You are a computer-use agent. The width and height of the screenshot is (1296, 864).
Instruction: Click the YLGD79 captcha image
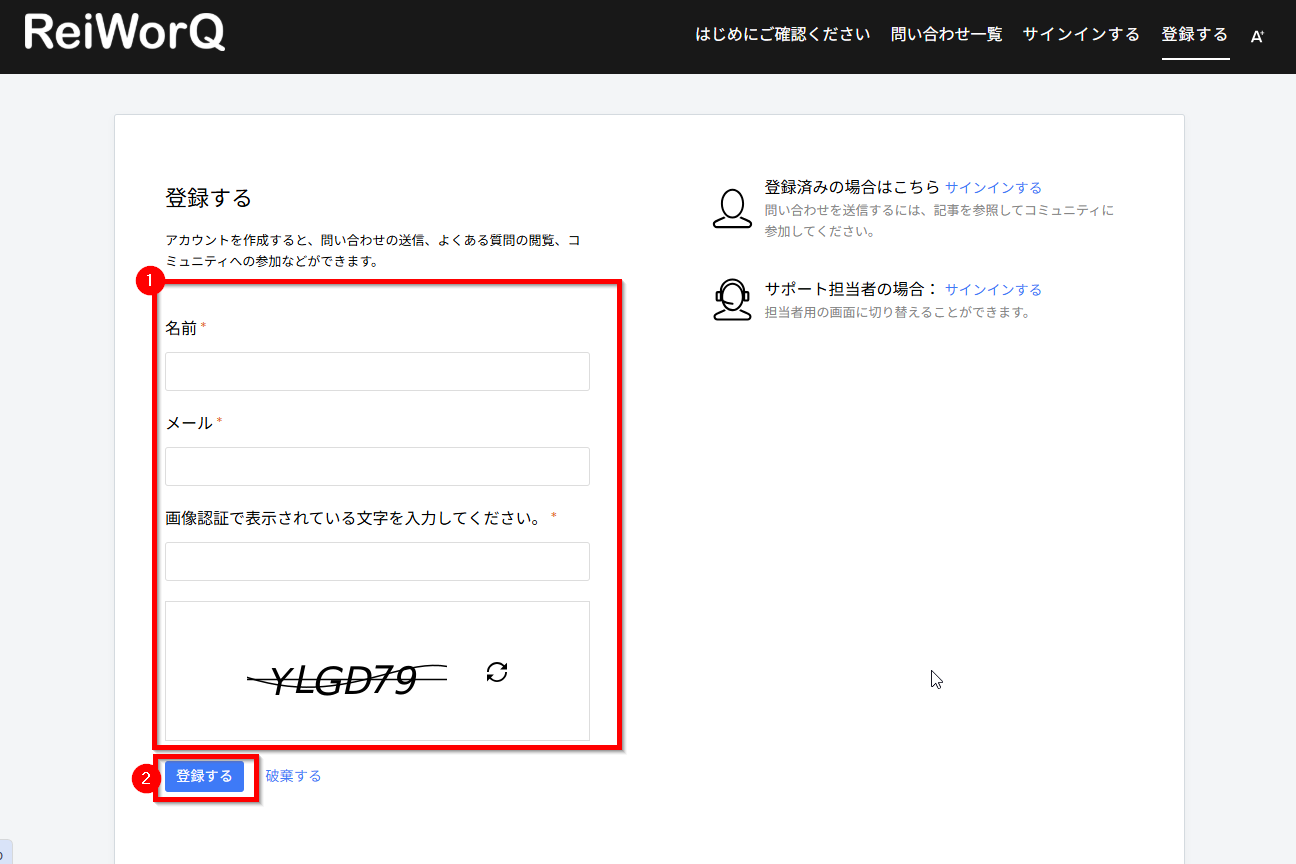tap(346, 680)
